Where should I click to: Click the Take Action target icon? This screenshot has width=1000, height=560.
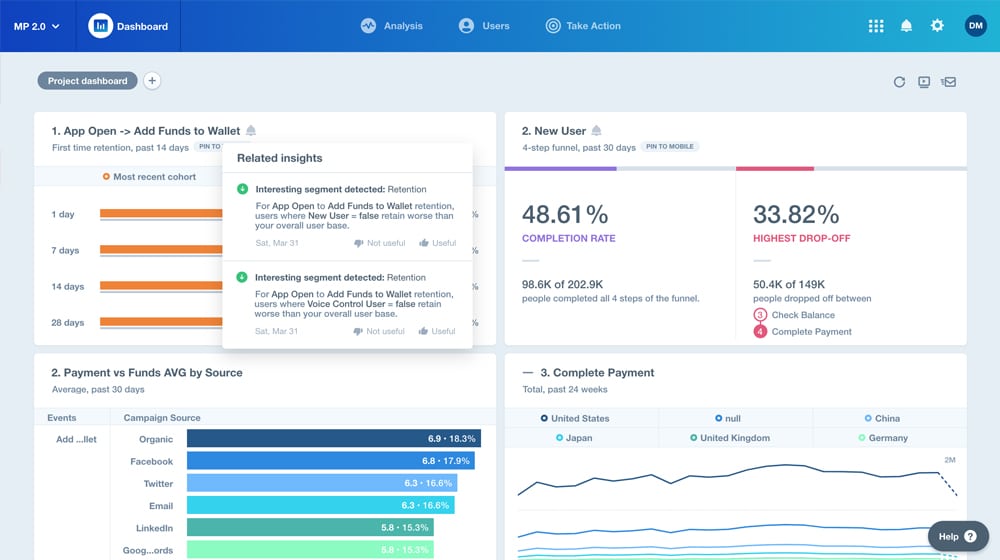tap(553, 26)
